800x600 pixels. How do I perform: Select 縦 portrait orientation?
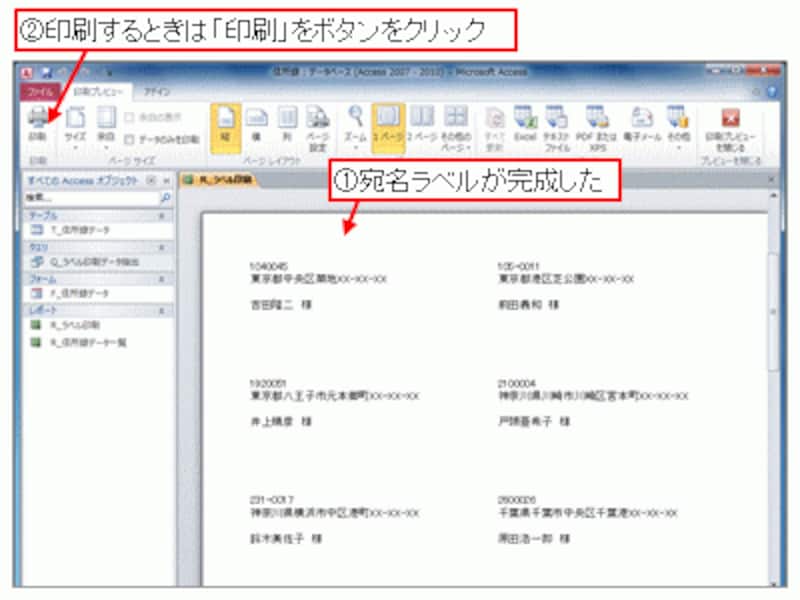pyautogui.click(x=226, y=128)
